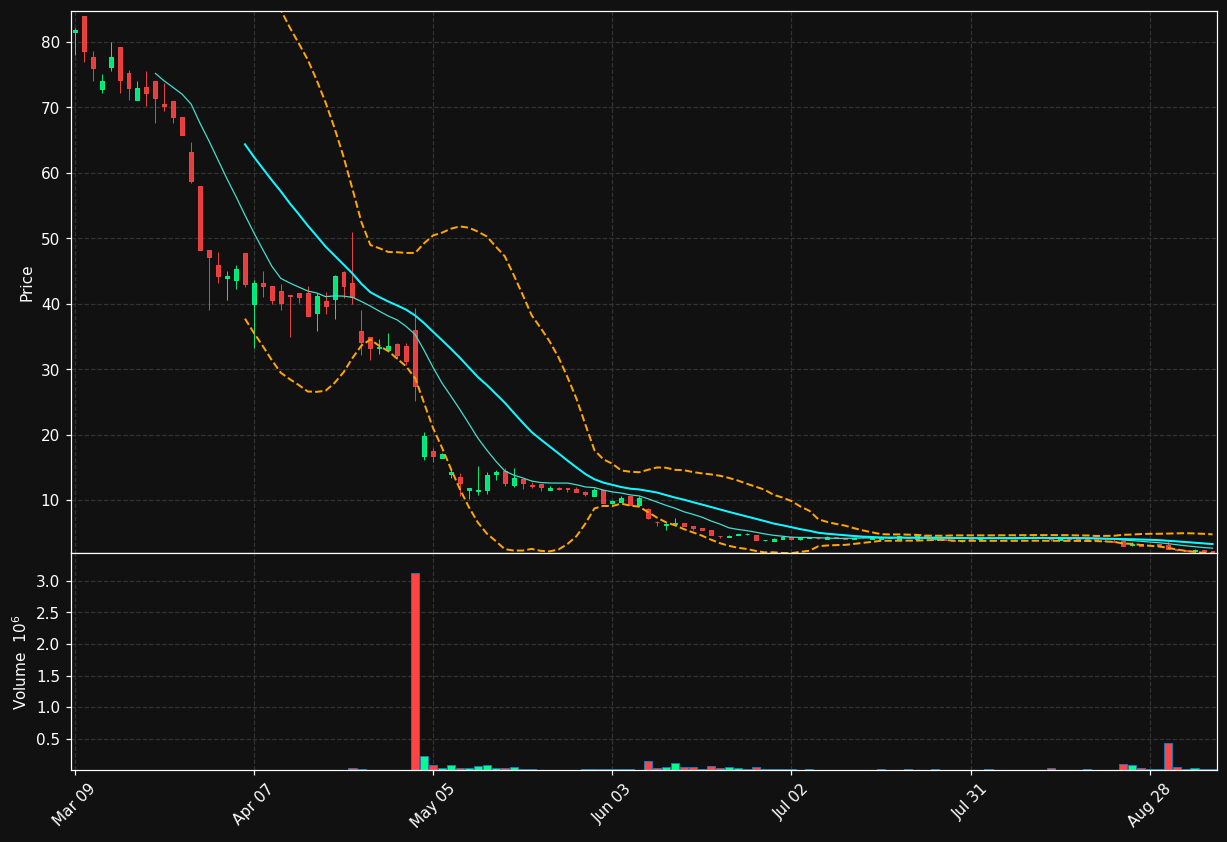
Task: Click the 70 price axis label
Action: click(52, 108)
